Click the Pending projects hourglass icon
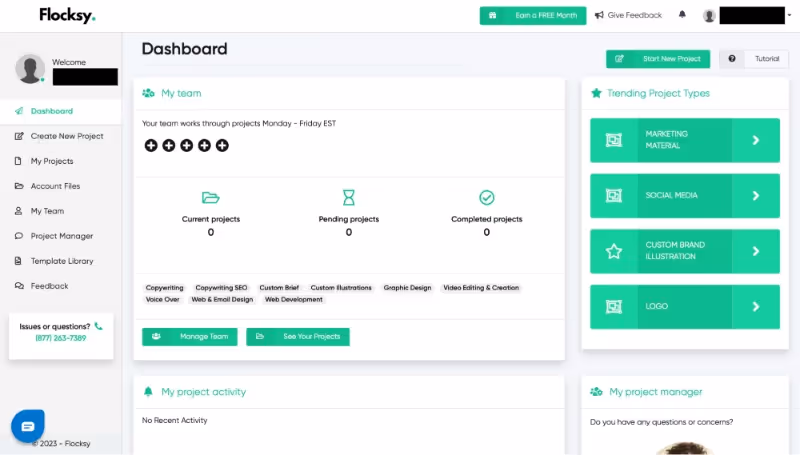Screen dimensions: 800x455 click(348, 197)
